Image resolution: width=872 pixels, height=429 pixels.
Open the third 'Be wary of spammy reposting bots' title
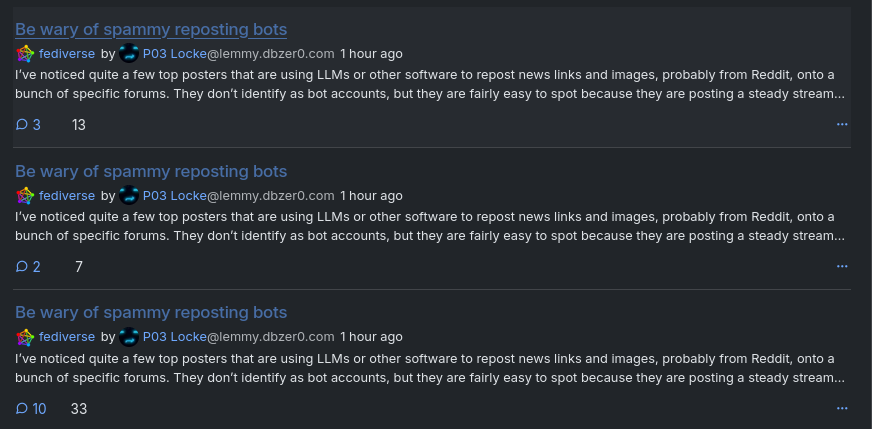coord(151,313)
